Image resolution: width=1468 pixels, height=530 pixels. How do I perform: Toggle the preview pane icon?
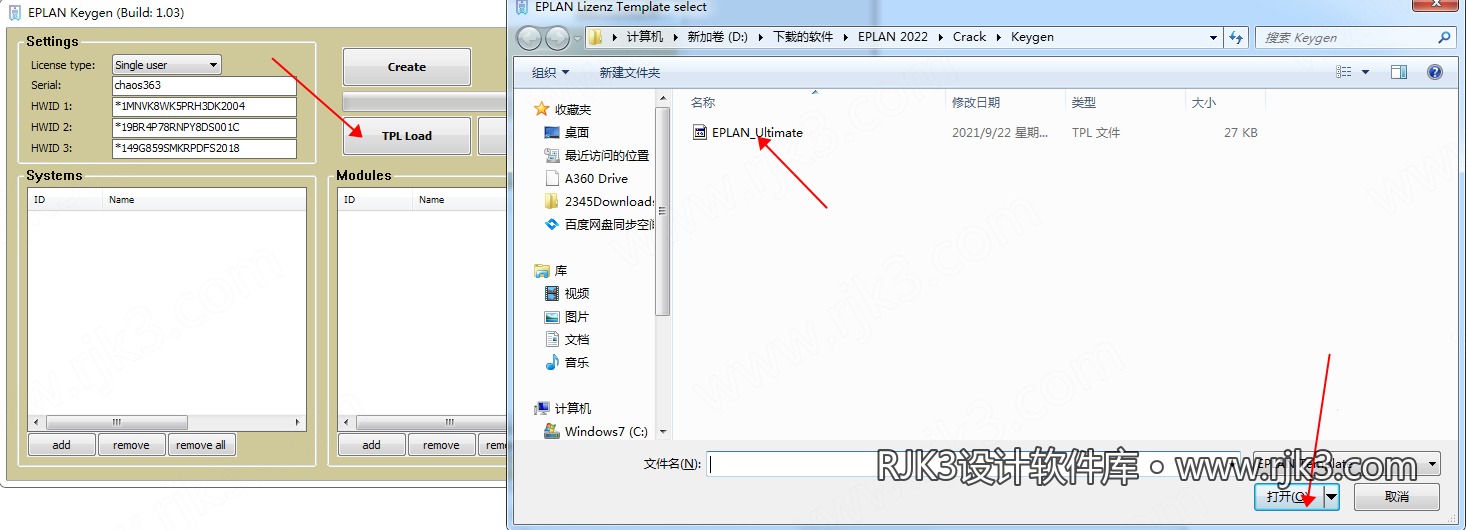click(x=1399, y=72)
